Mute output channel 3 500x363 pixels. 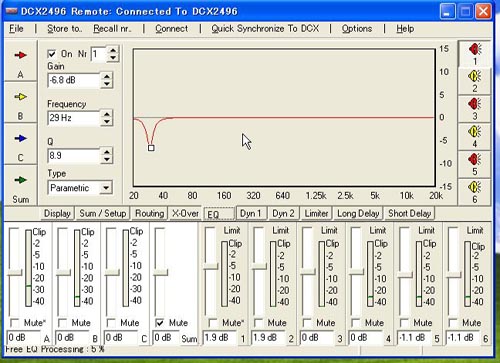tap(307, 323)
